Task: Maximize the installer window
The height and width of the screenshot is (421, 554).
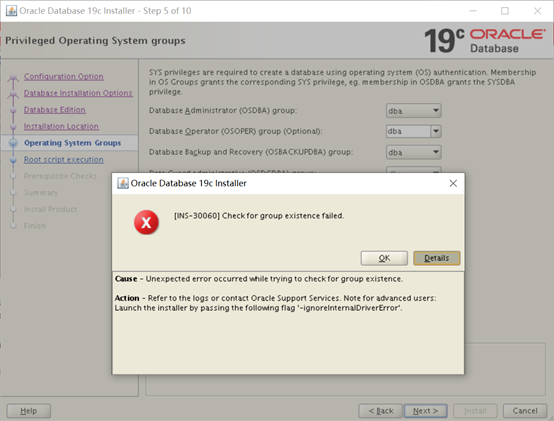Action: click(x=505, y=11)
